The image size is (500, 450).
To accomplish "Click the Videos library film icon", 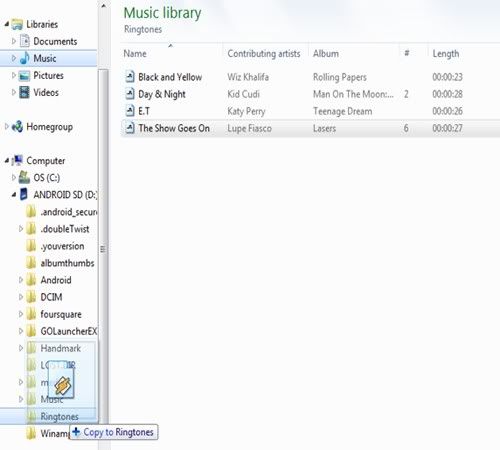I will pos(24,92).
